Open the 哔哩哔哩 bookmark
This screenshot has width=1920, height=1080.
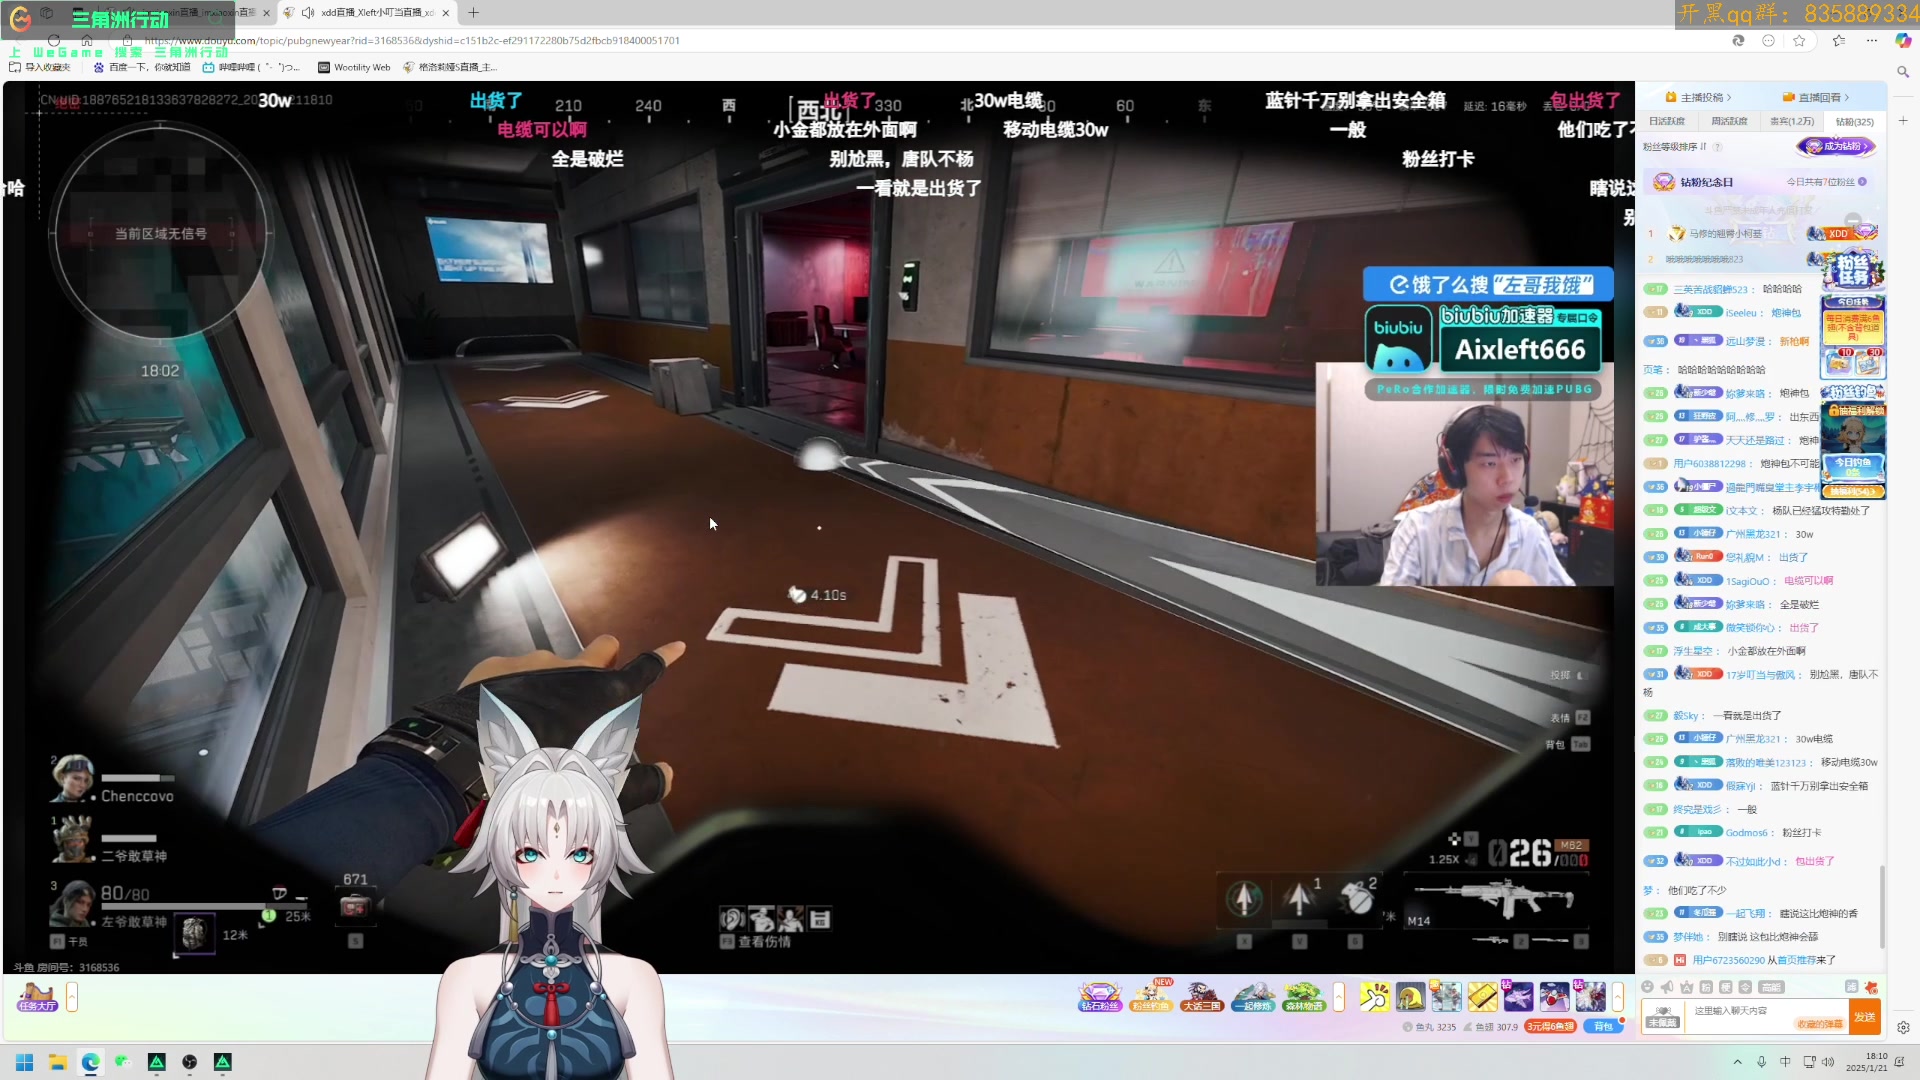coord(250,67)
